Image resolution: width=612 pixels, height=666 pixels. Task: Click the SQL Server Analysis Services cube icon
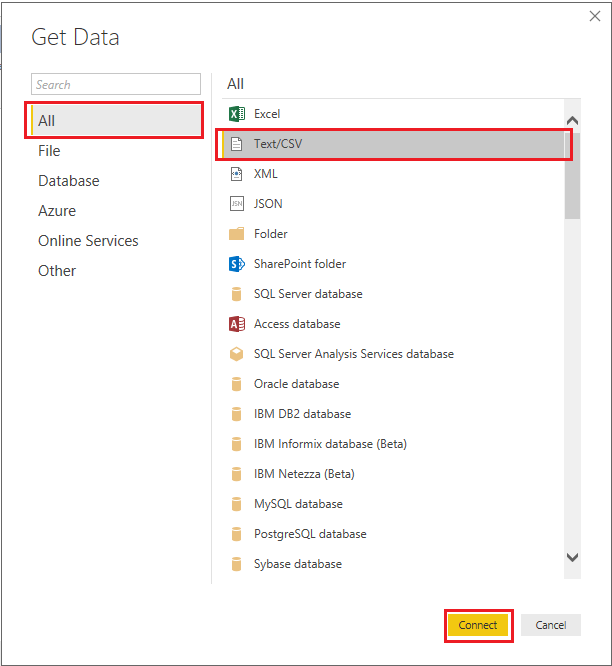point(237,354)
